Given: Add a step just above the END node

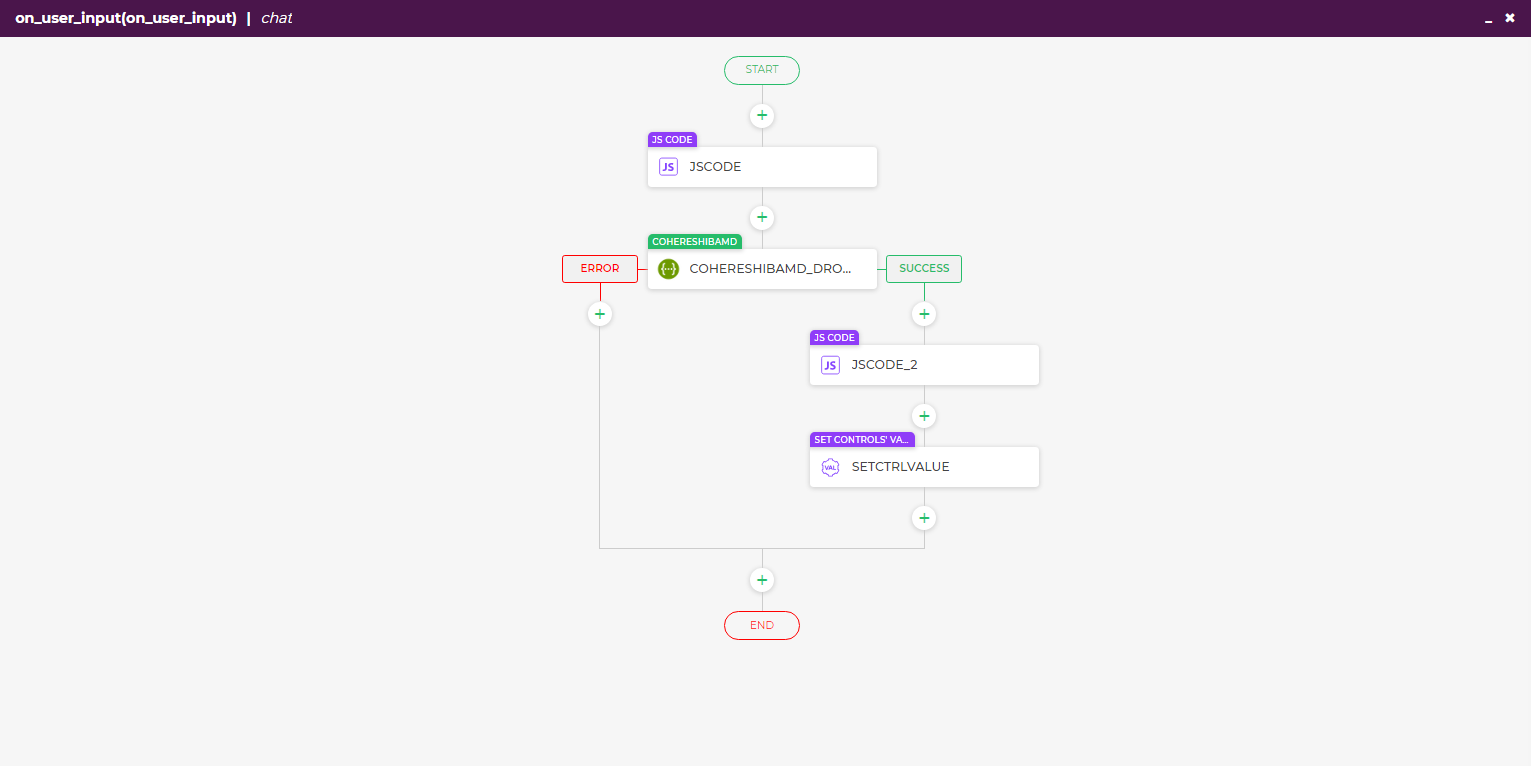Looking at the screenshot, I should coord(762,580).
